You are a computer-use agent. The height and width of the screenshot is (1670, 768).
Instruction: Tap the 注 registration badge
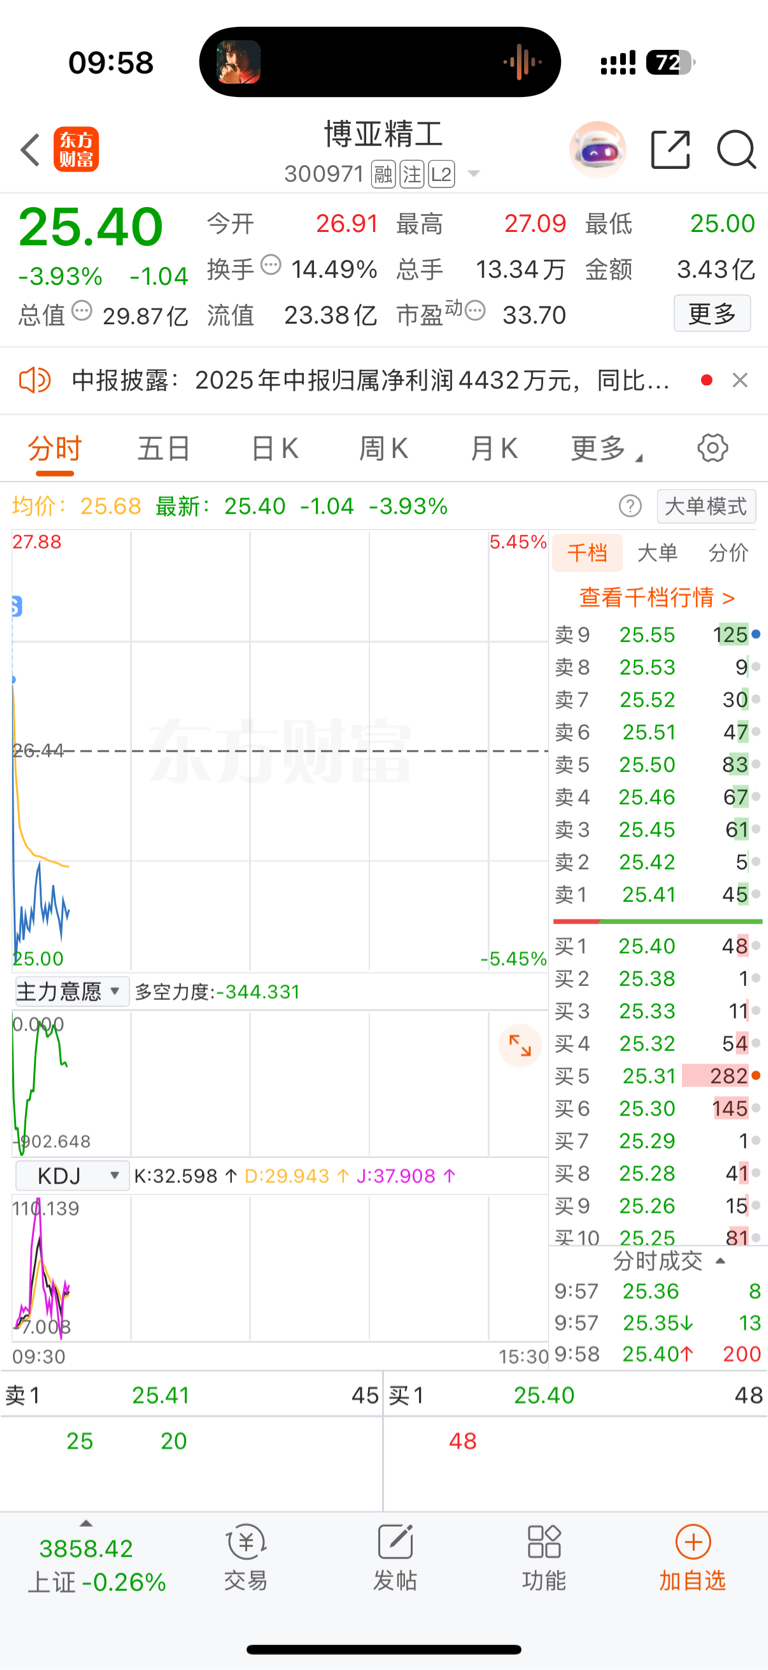(412, 175)
